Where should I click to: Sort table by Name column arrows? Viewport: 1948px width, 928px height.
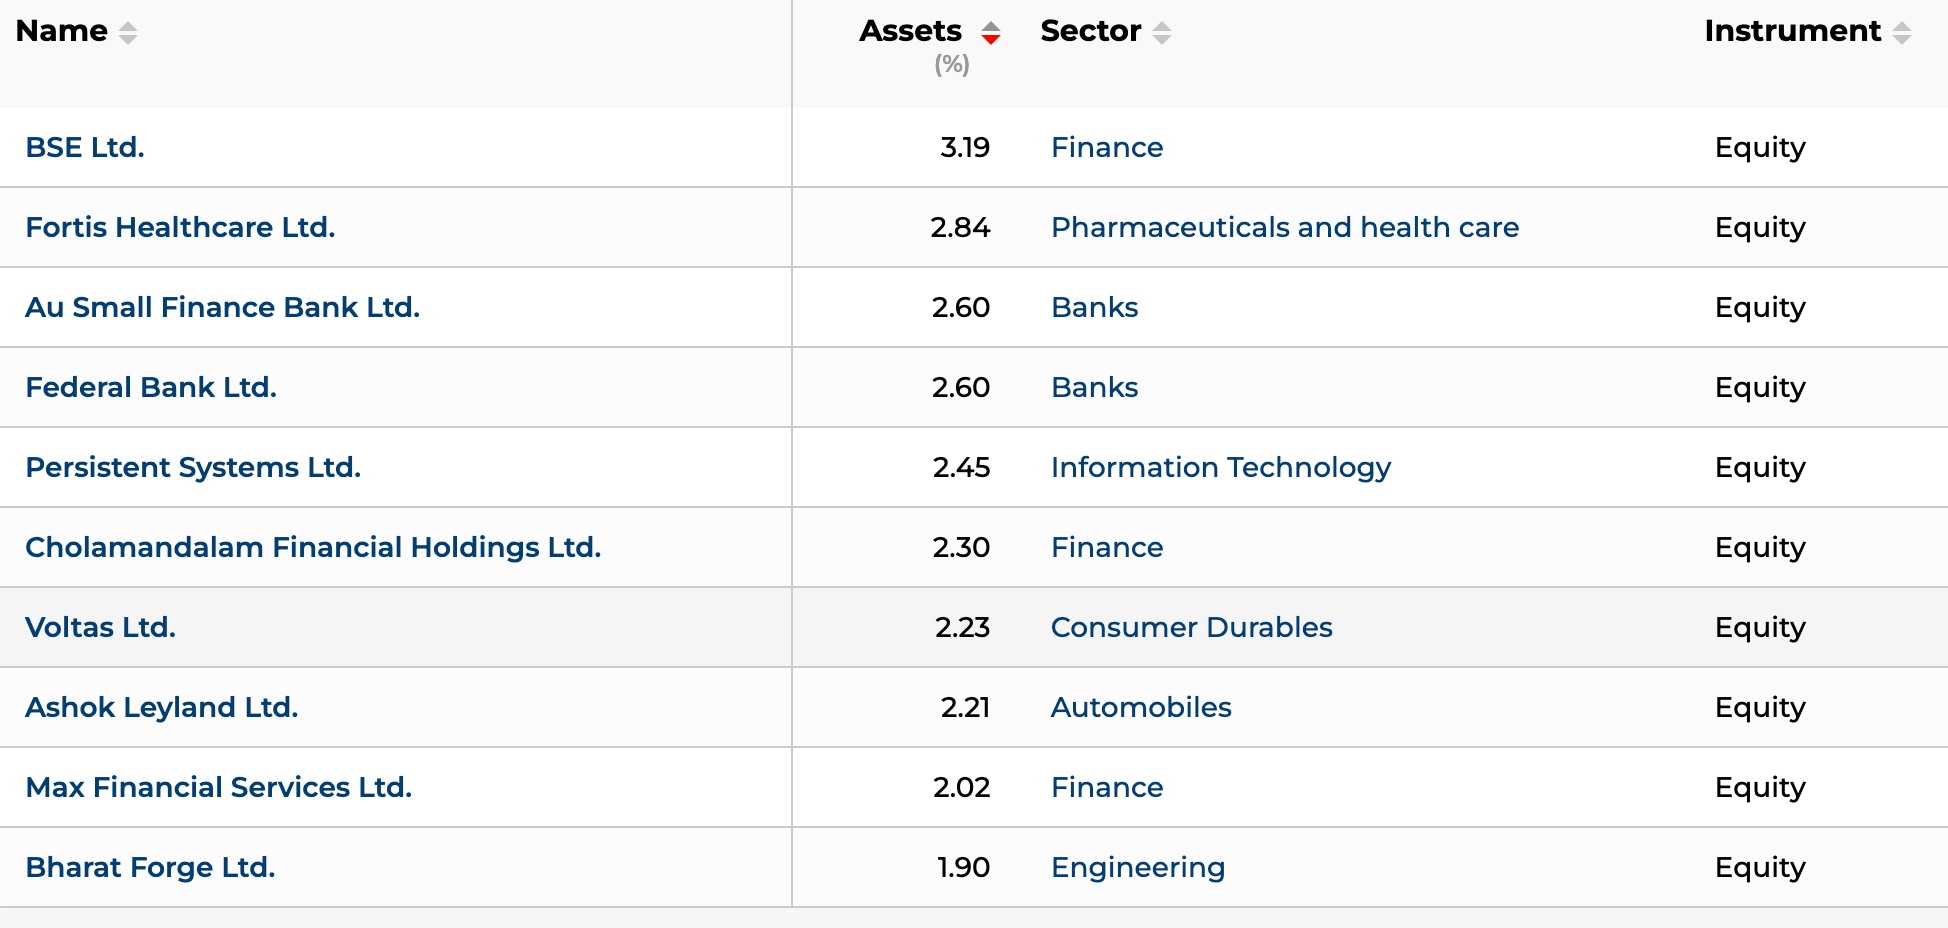[x=128, y=33]
